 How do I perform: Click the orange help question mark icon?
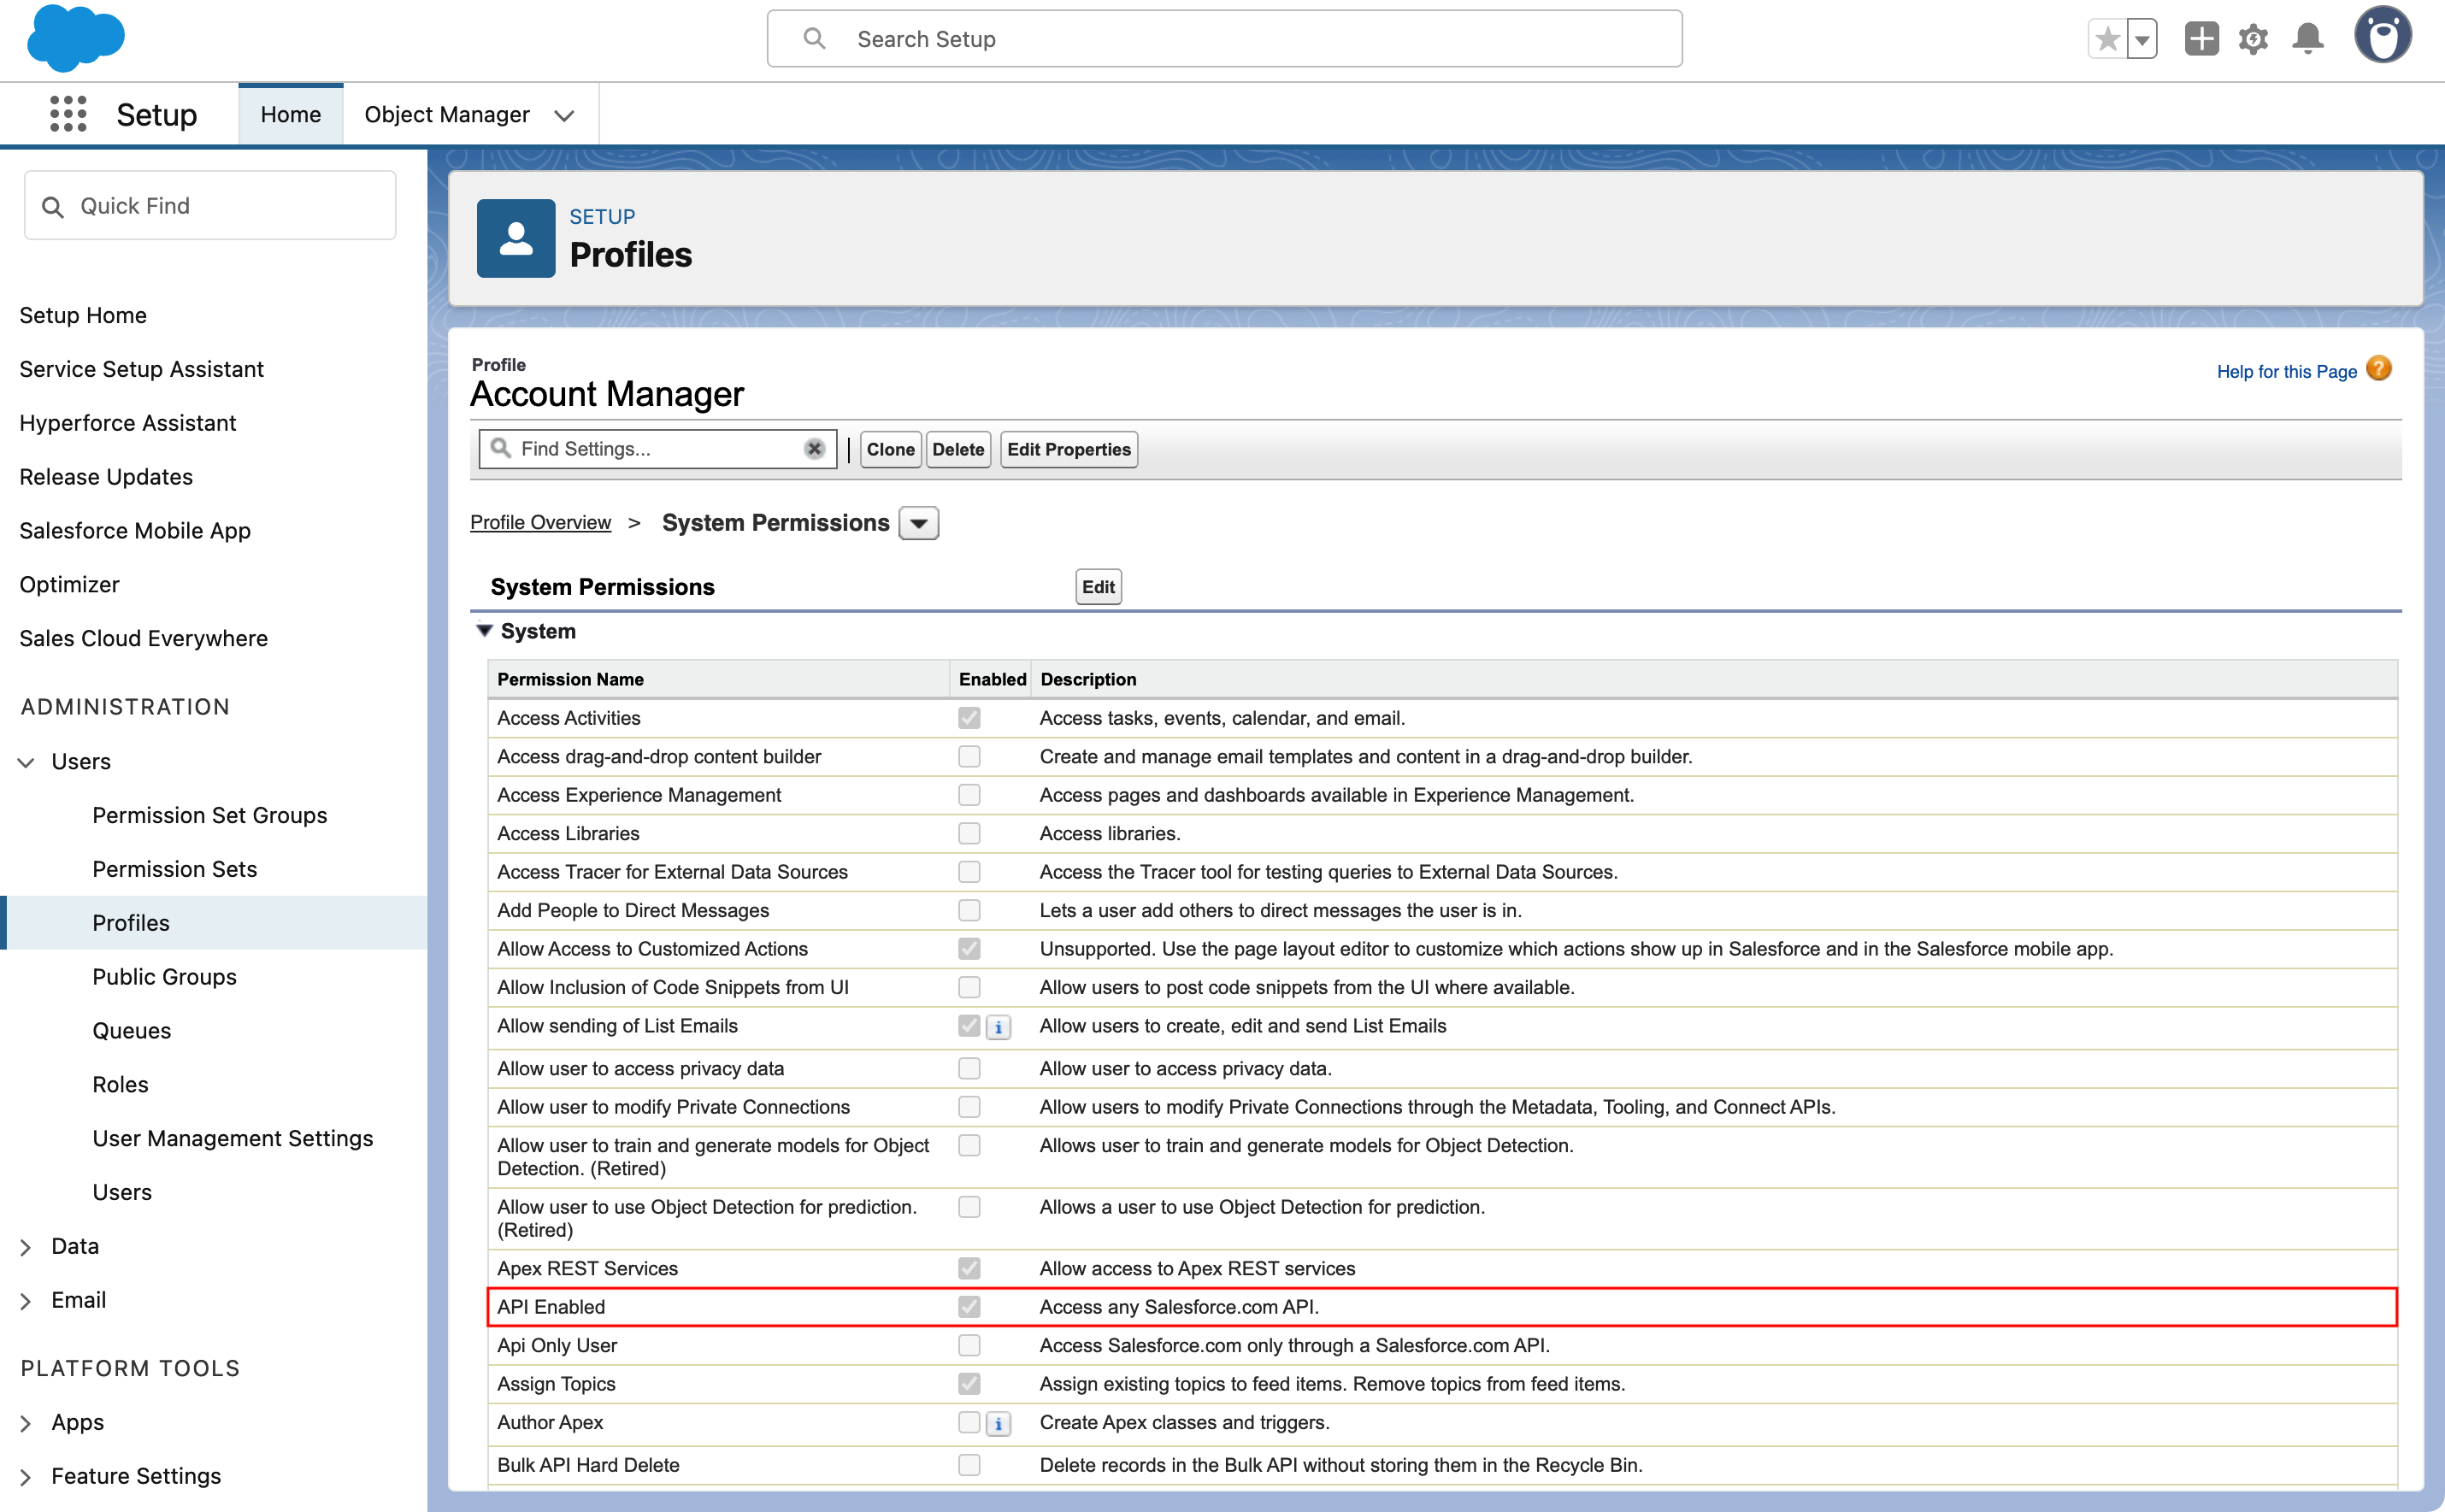pos(2379,369)
